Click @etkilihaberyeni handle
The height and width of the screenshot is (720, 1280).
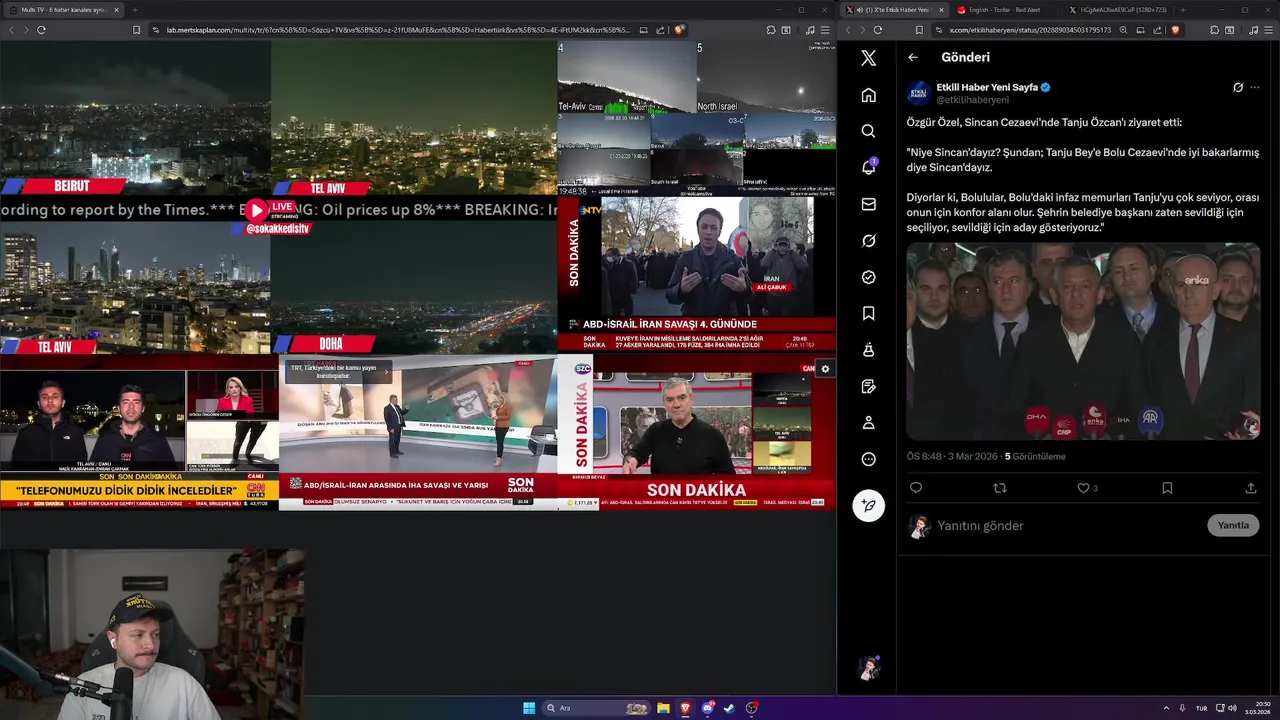point(972,100)
